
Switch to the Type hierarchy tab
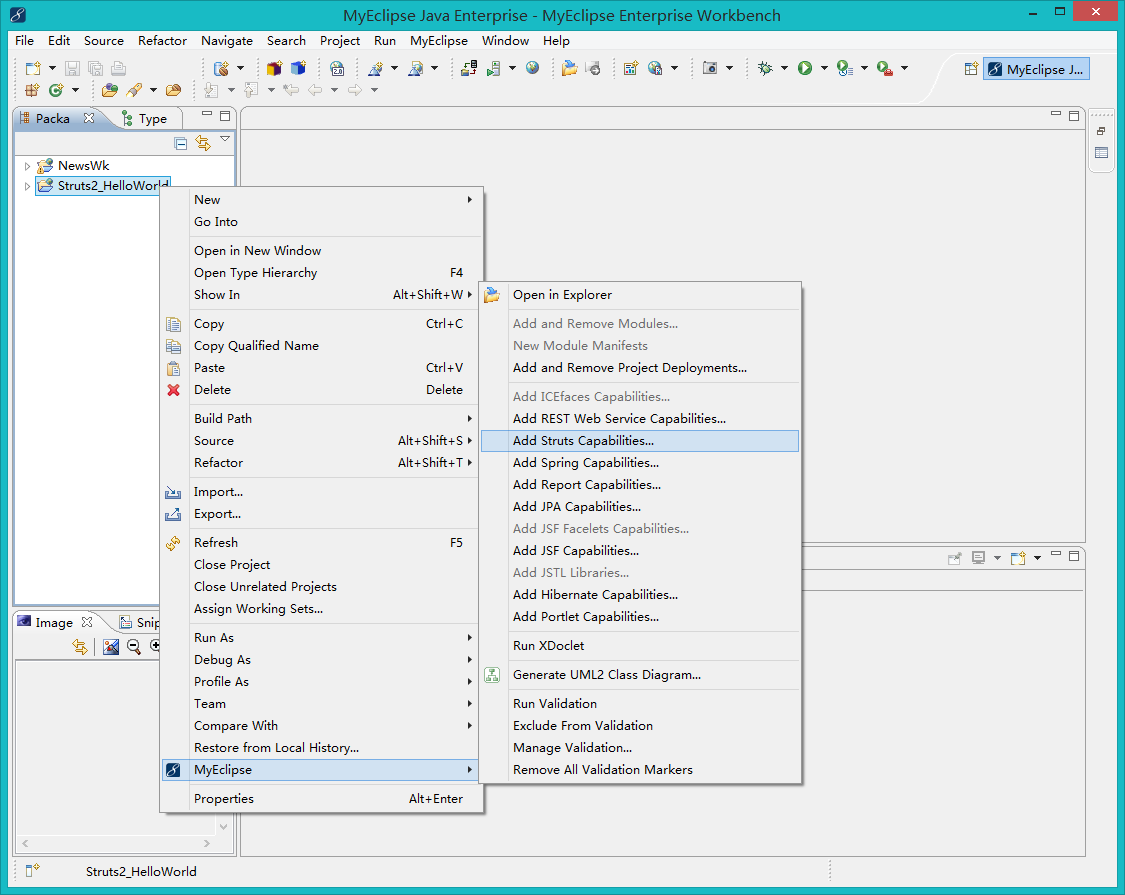pos(145,118)
